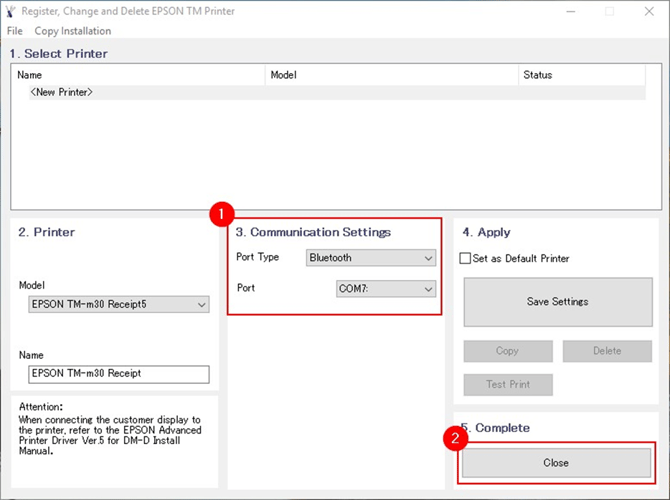Click the EPSON app icon in title bar
The height and width of the screenshot is (500, 670).
12,11
